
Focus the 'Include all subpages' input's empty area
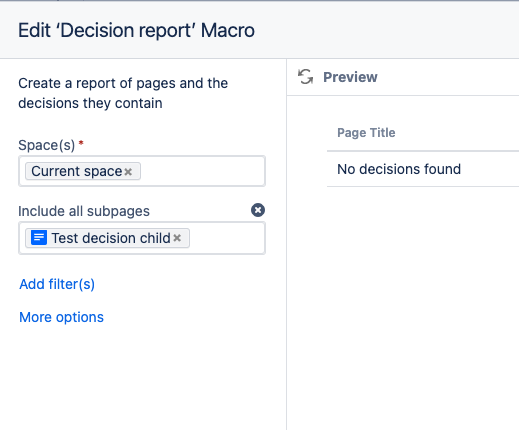(x=227, y=238)
